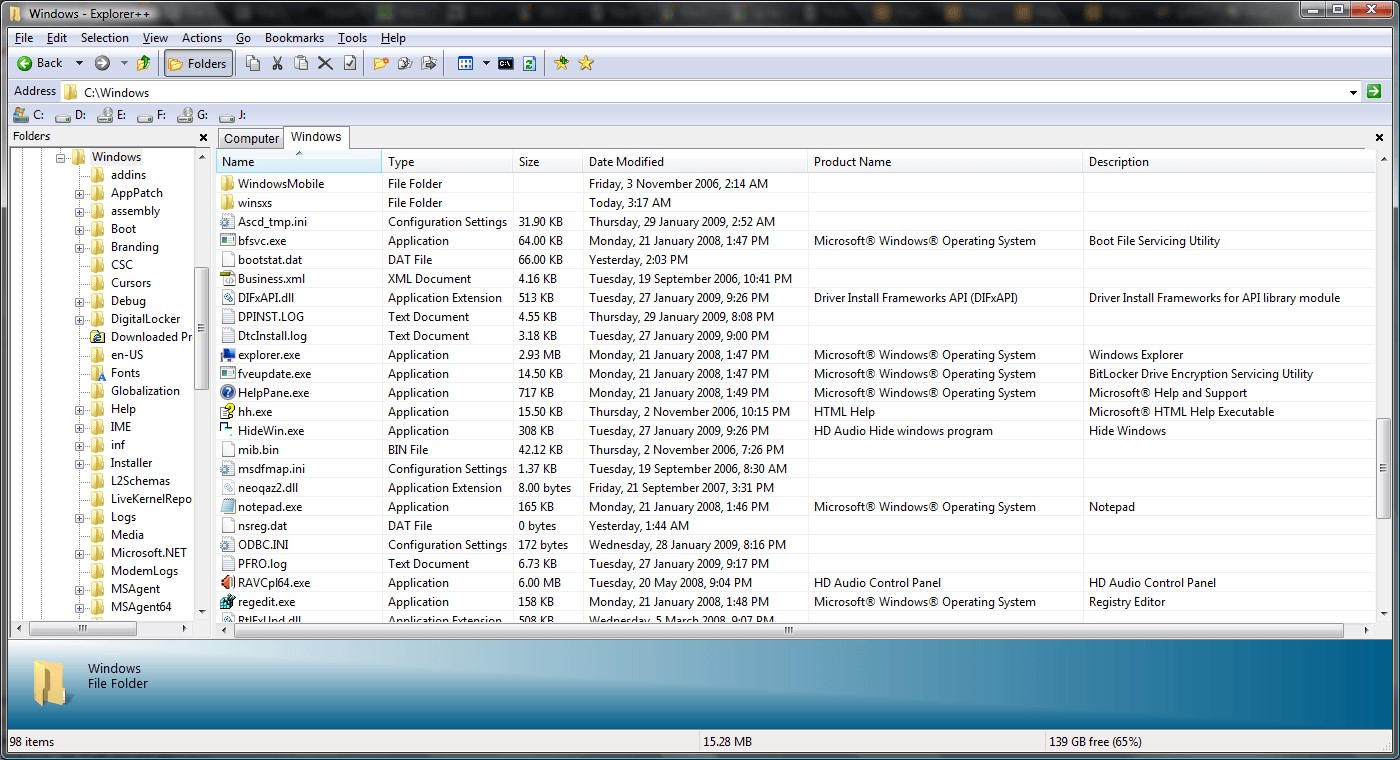Open the Views dropdown arrow
This screenshot has height=760, width=1400.
(486, 63)
